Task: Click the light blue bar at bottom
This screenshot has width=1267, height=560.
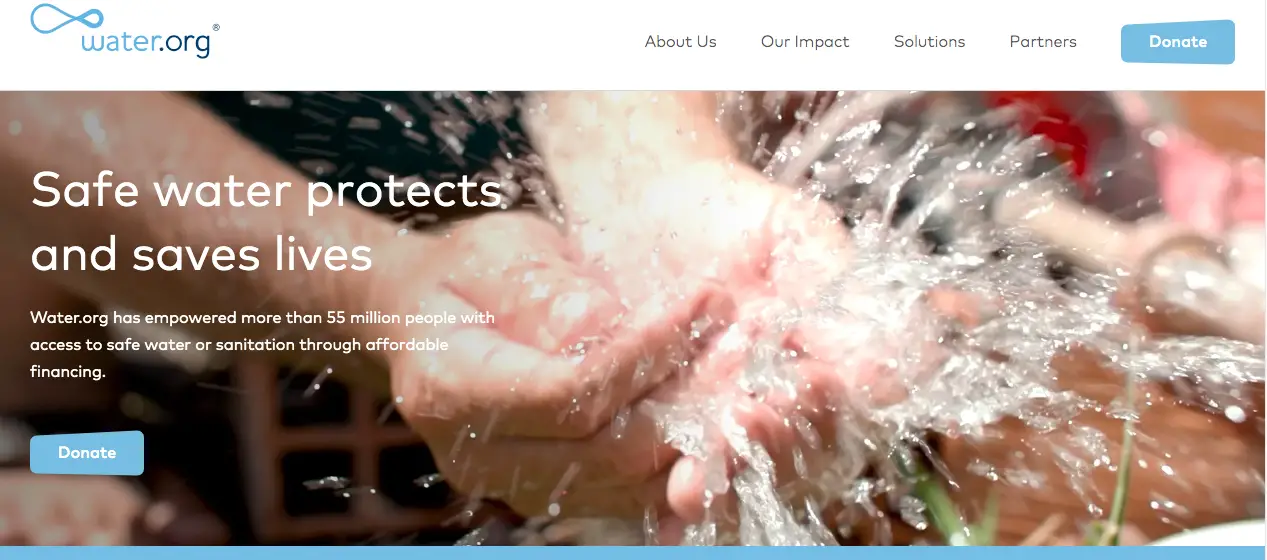Action: [633, 553]
